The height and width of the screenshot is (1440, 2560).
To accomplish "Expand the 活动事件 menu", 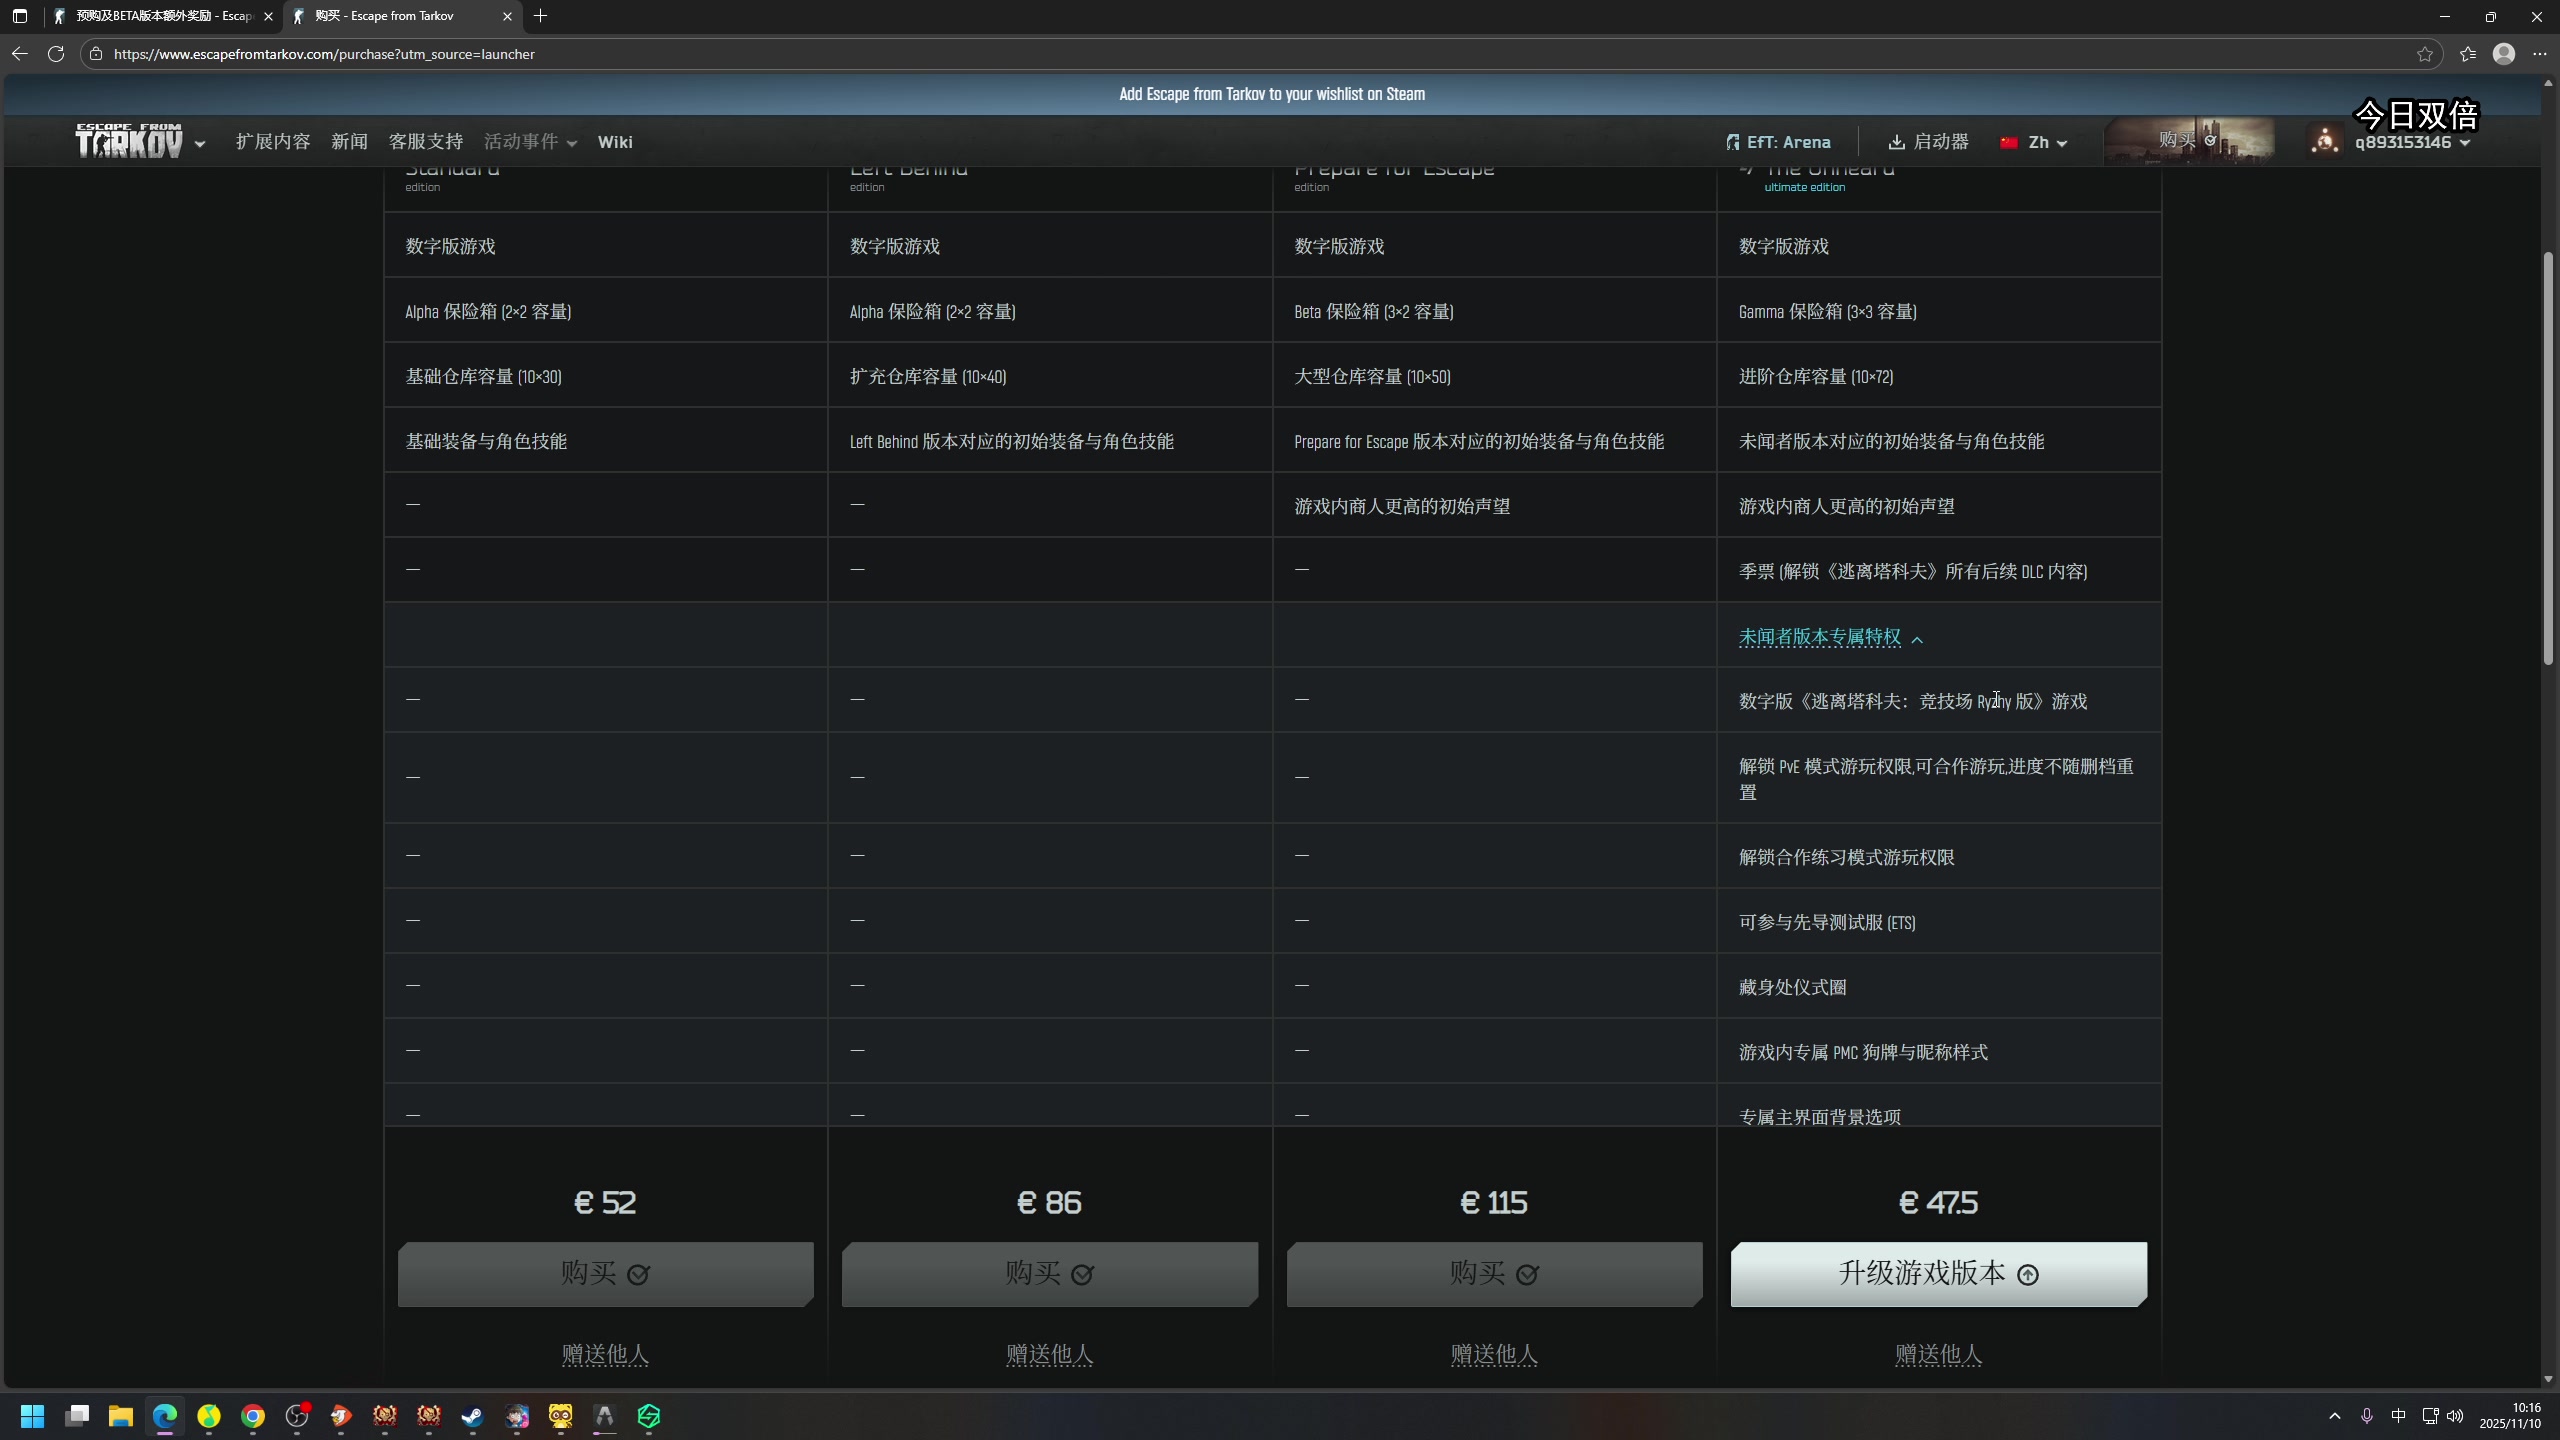I will [x=530, y=142].
